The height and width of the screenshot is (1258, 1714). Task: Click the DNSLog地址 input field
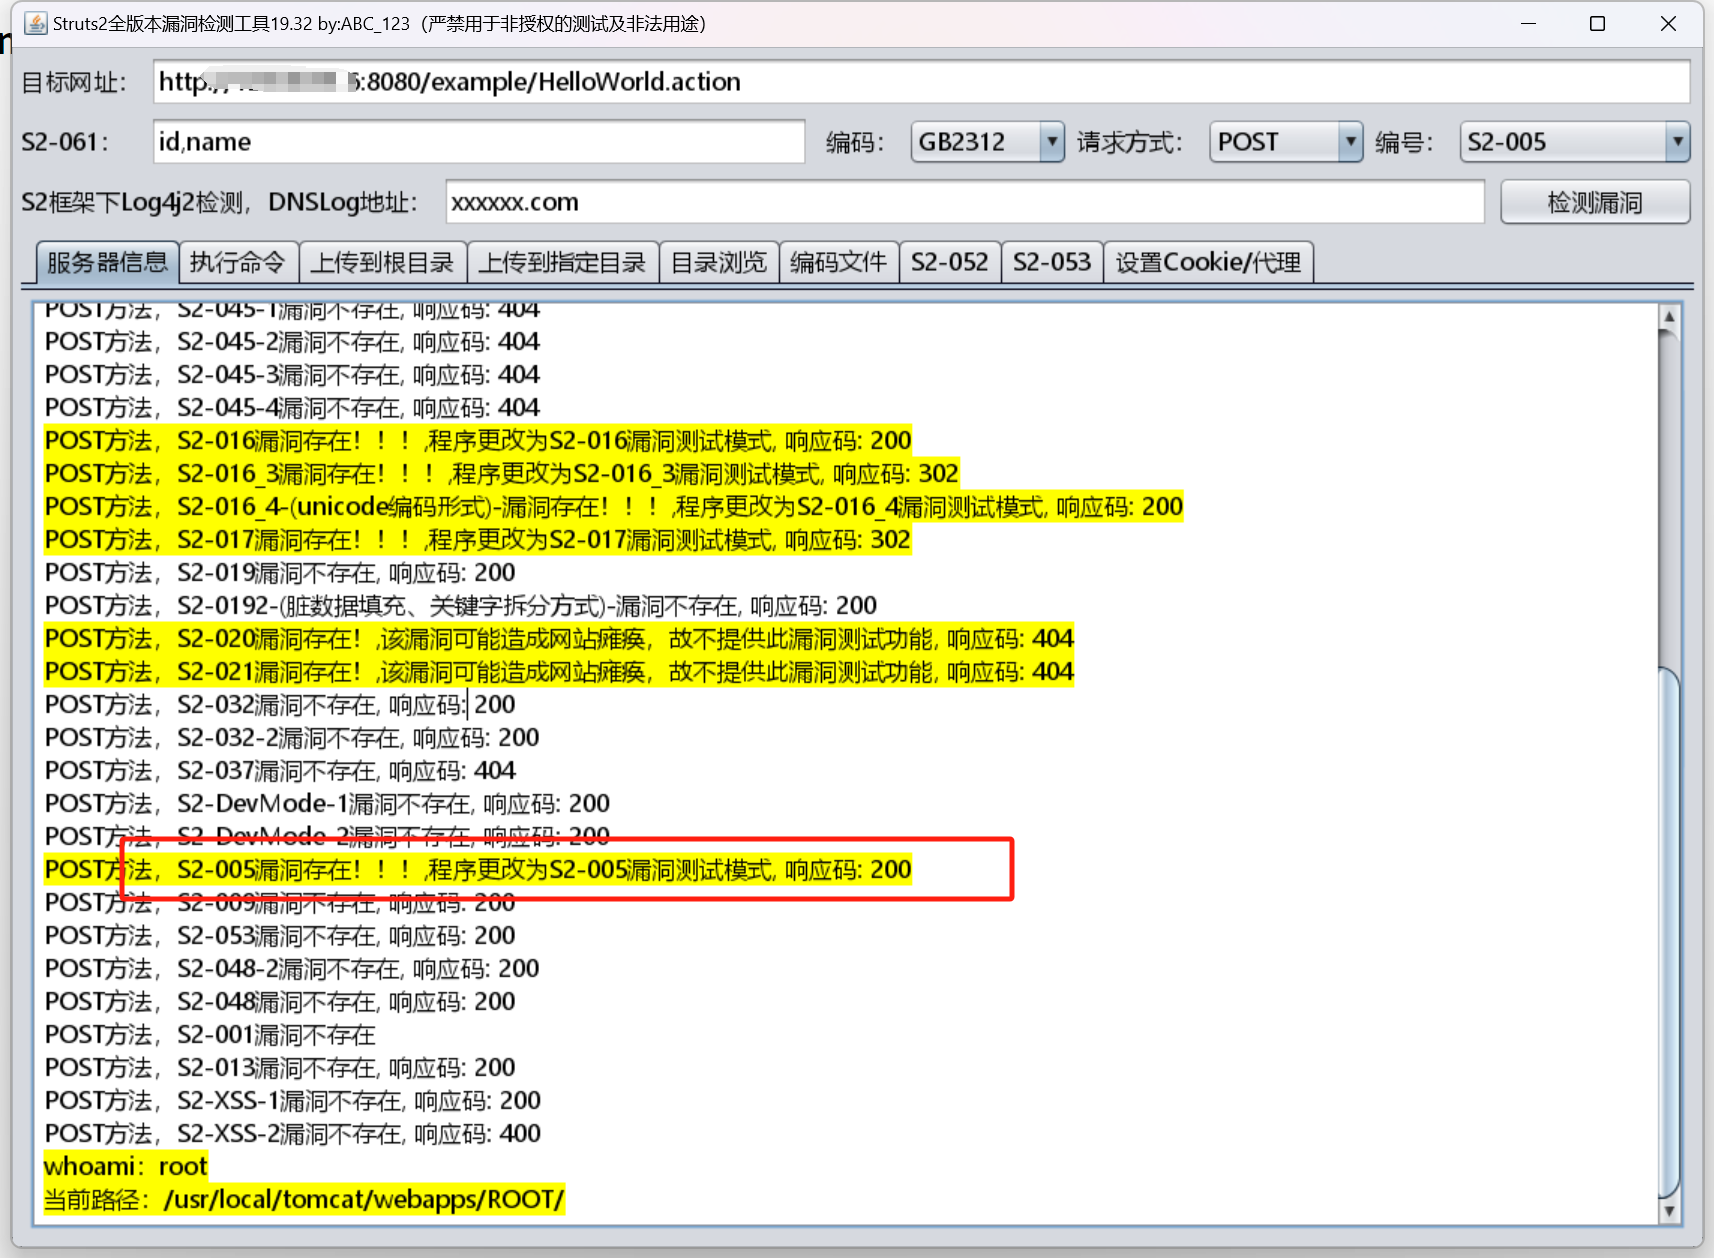pos(964,203)
